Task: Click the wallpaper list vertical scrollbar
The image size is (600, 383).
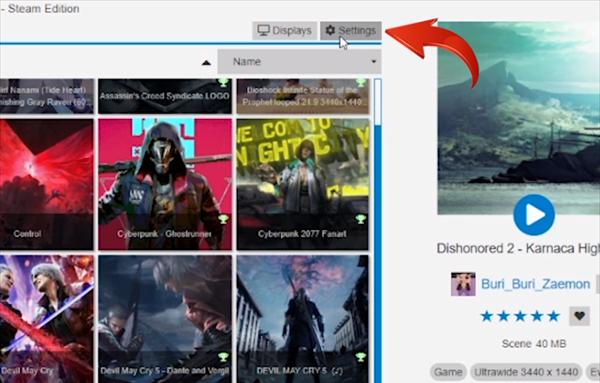Action: [378, 230]
